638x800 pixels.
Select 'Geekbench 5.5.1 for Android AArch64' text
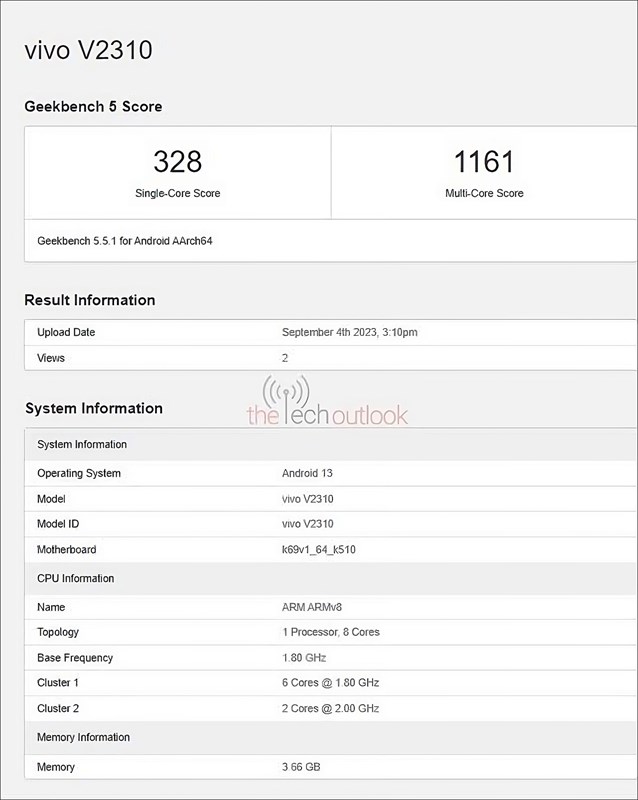click(125, 241)
